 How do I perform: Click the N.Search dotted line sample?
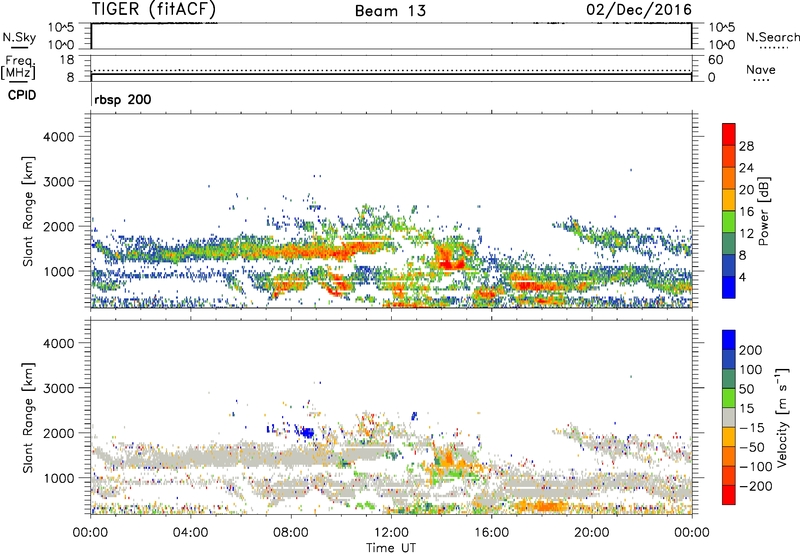coord(774,48)
